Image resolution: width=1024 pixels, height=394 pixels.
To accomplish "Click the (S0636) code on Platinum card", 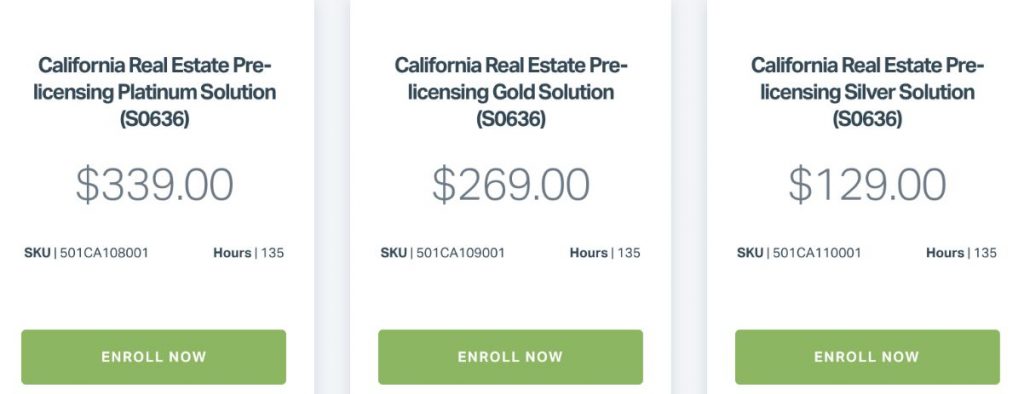I will 154,120.
